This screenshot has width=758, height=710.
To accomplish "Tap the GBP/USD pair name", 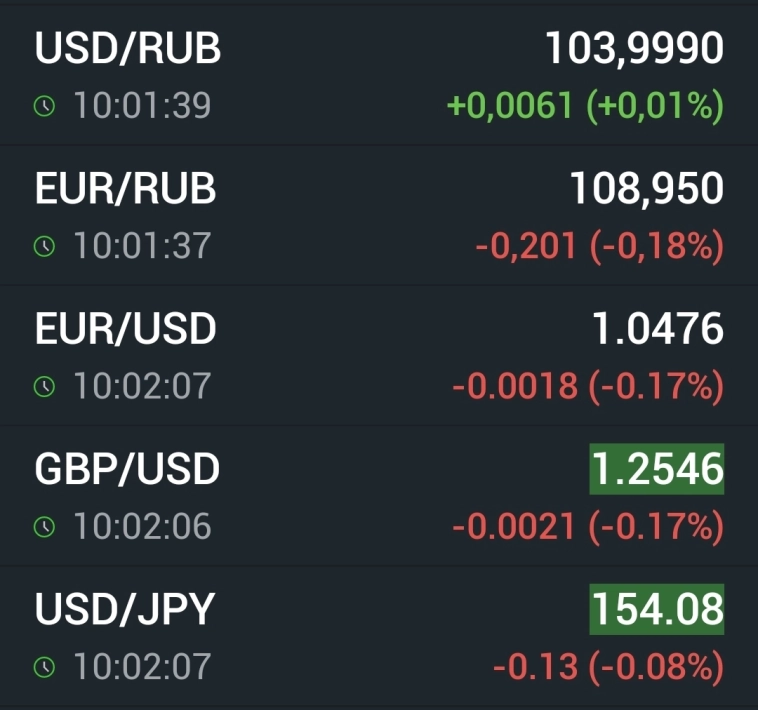I will point(127,469).
